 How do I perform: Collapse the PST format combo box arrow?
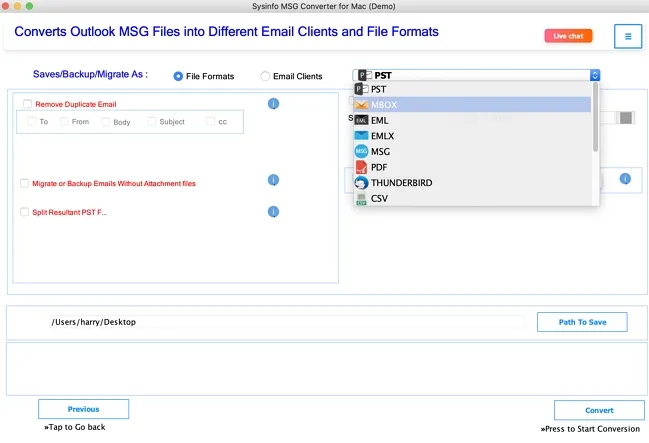point(595,75)
